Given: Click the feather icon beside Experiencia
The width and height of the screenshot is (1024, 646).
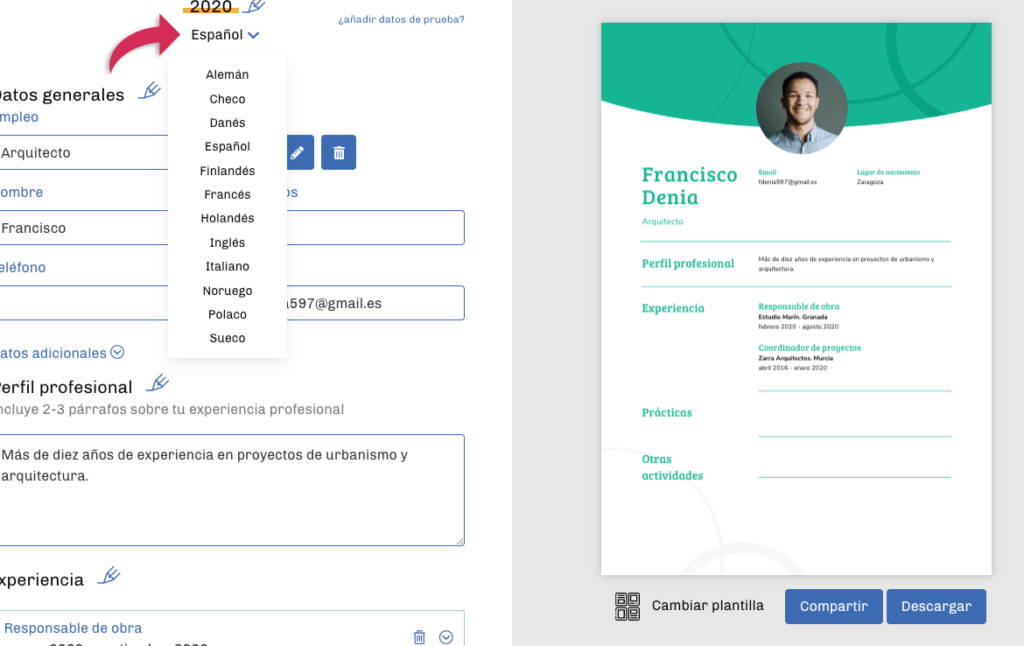Looking at the screenshot, I should (109, 576).
